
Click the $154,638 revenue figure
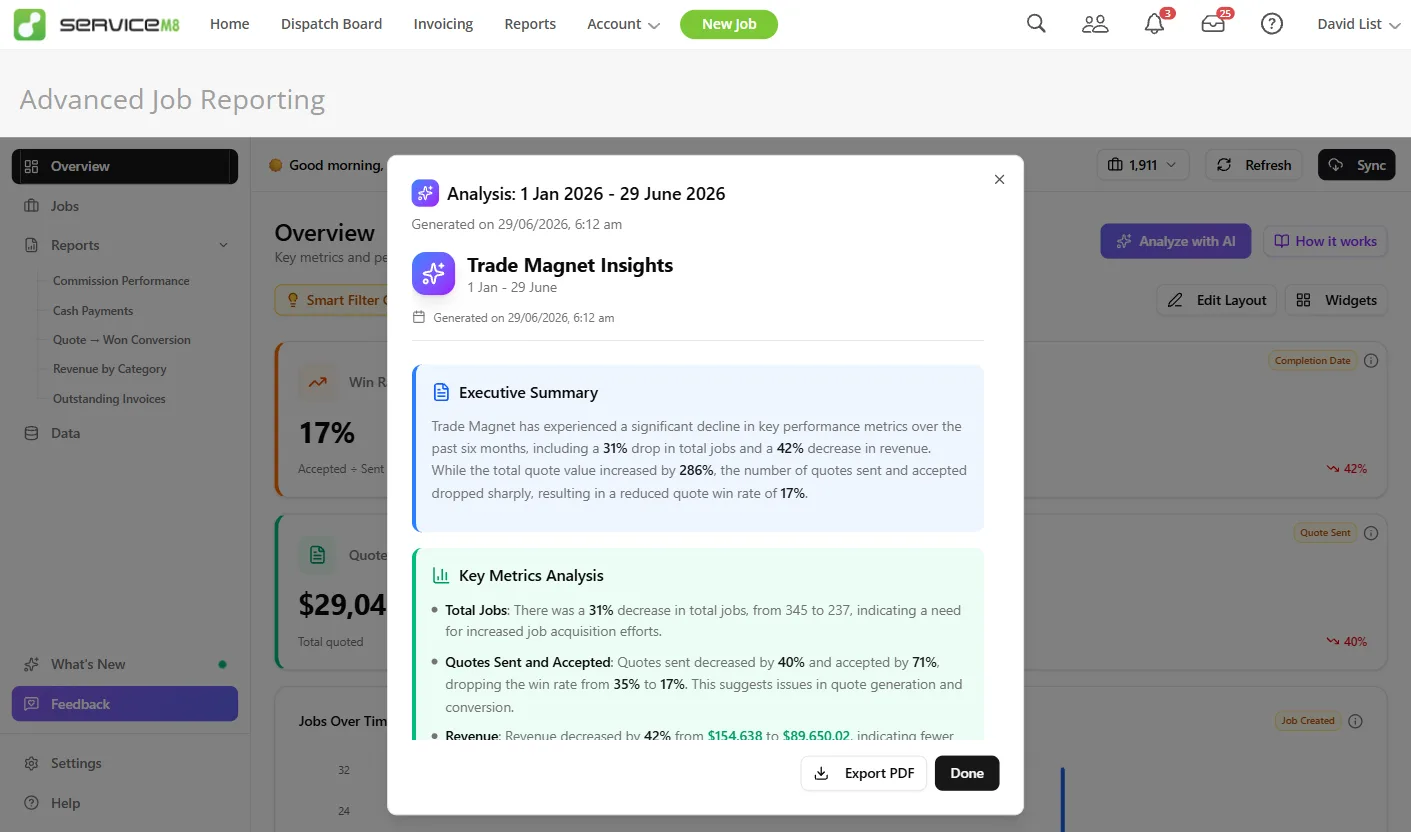click(x=735, y=736)
